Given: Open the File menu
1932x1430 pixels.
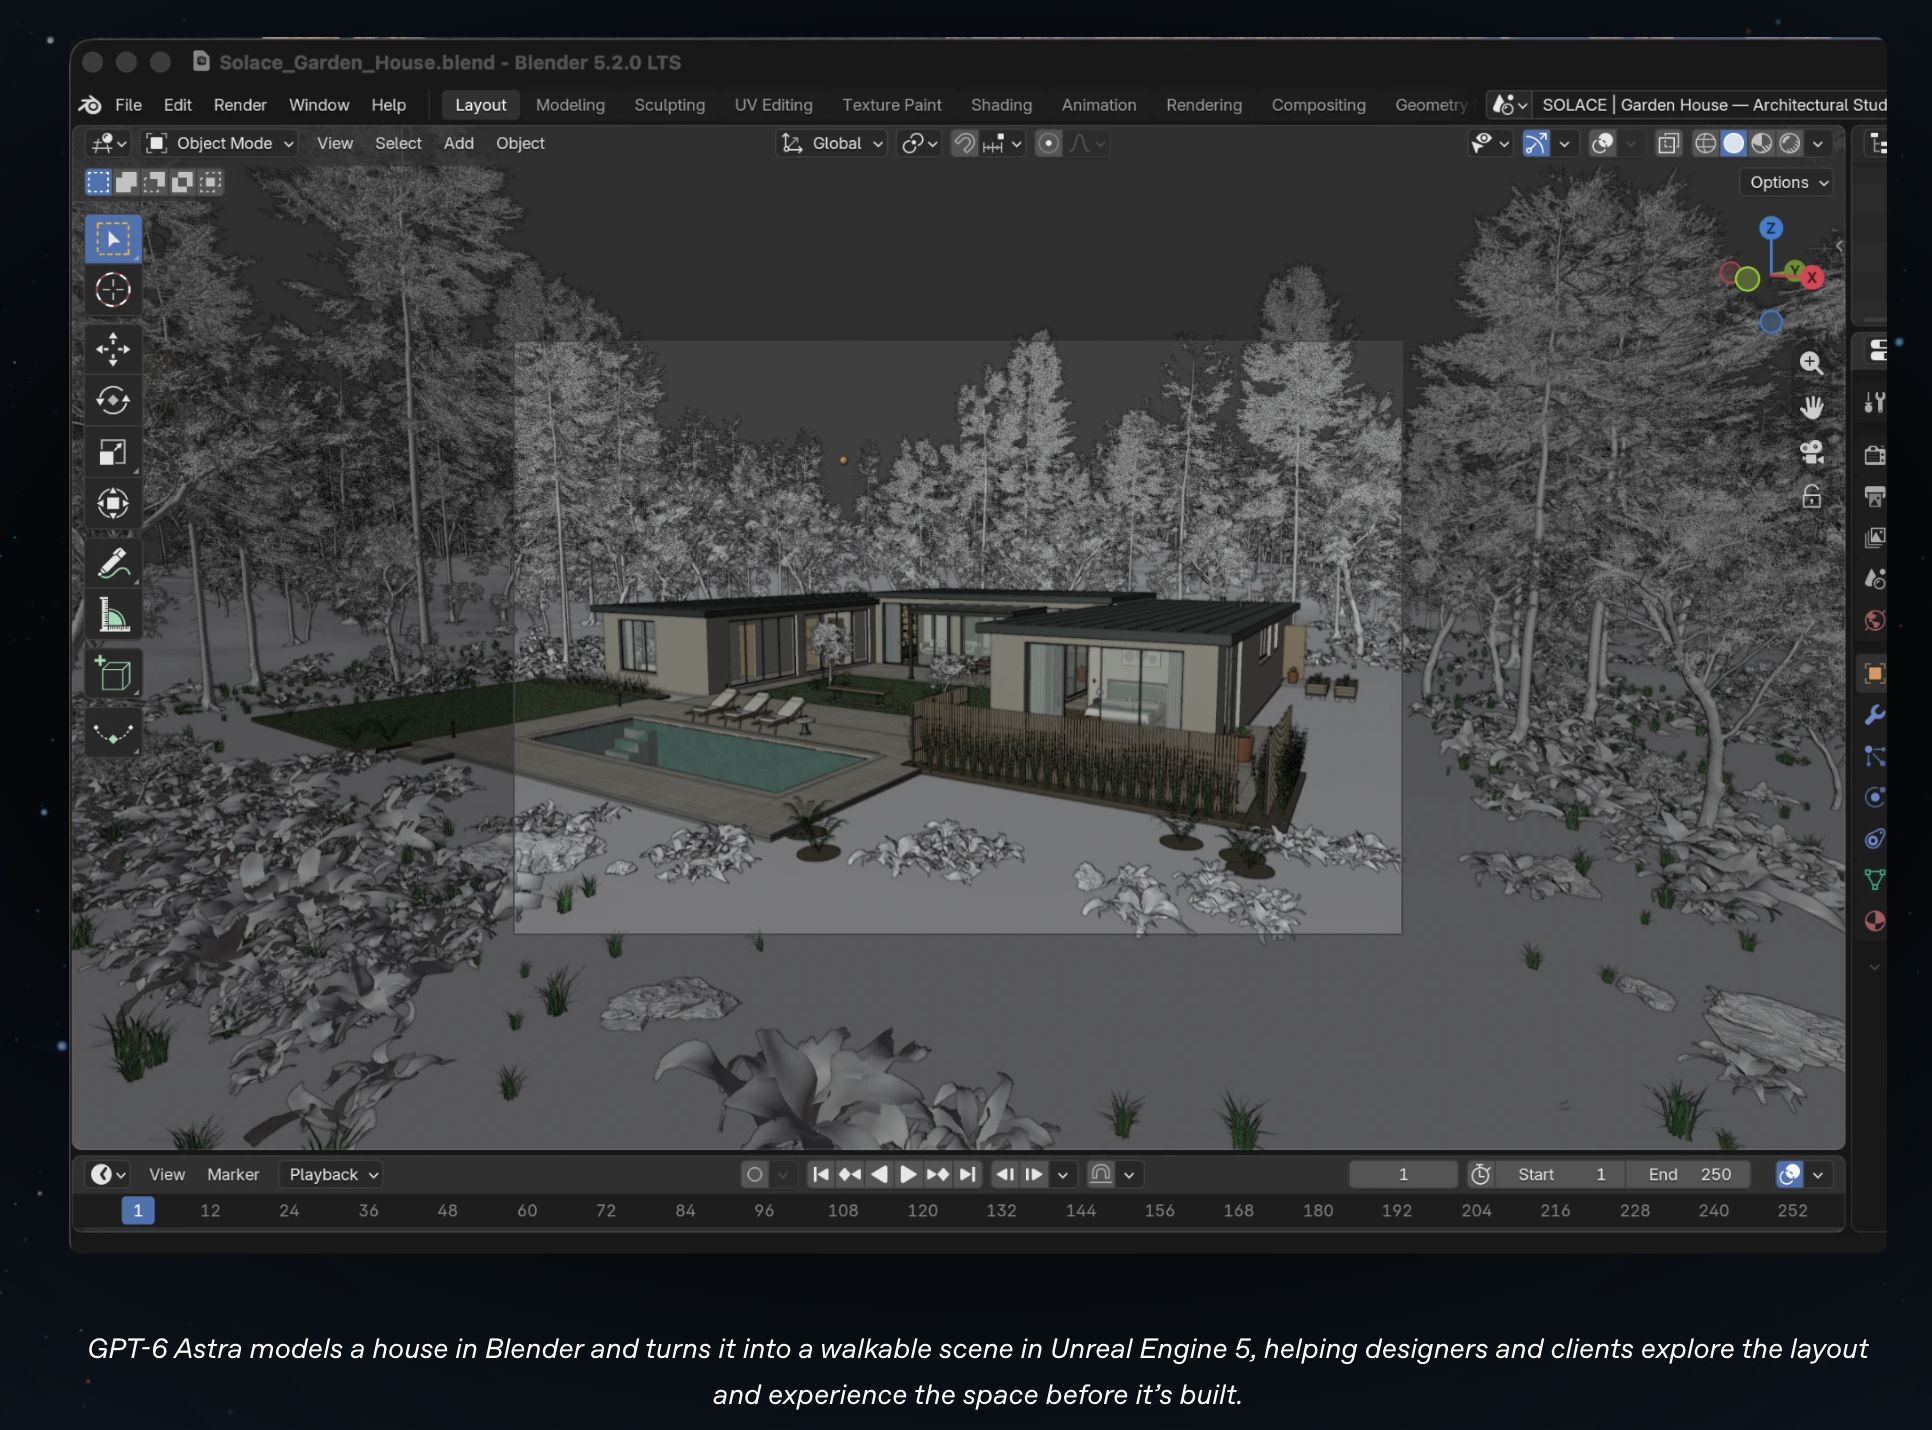Looking at the screenshot, I should pos(128,105).
